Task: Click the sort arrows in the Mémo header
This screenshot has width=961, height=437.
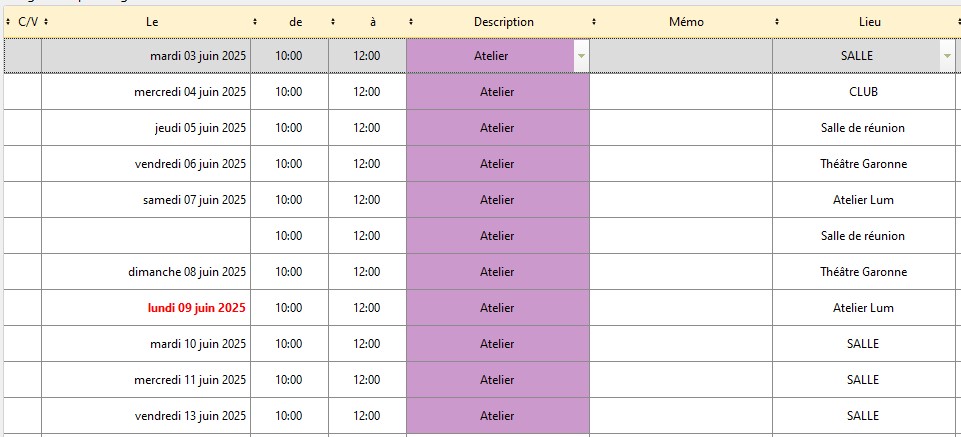Action: click(x=777, y=21)
